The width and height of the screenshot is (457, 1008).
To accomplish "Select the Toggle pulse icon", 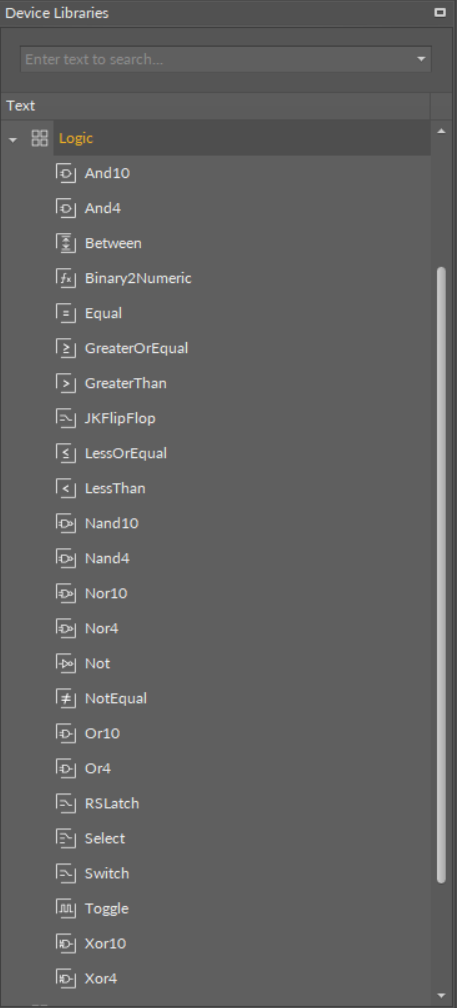I will point(66,908).
